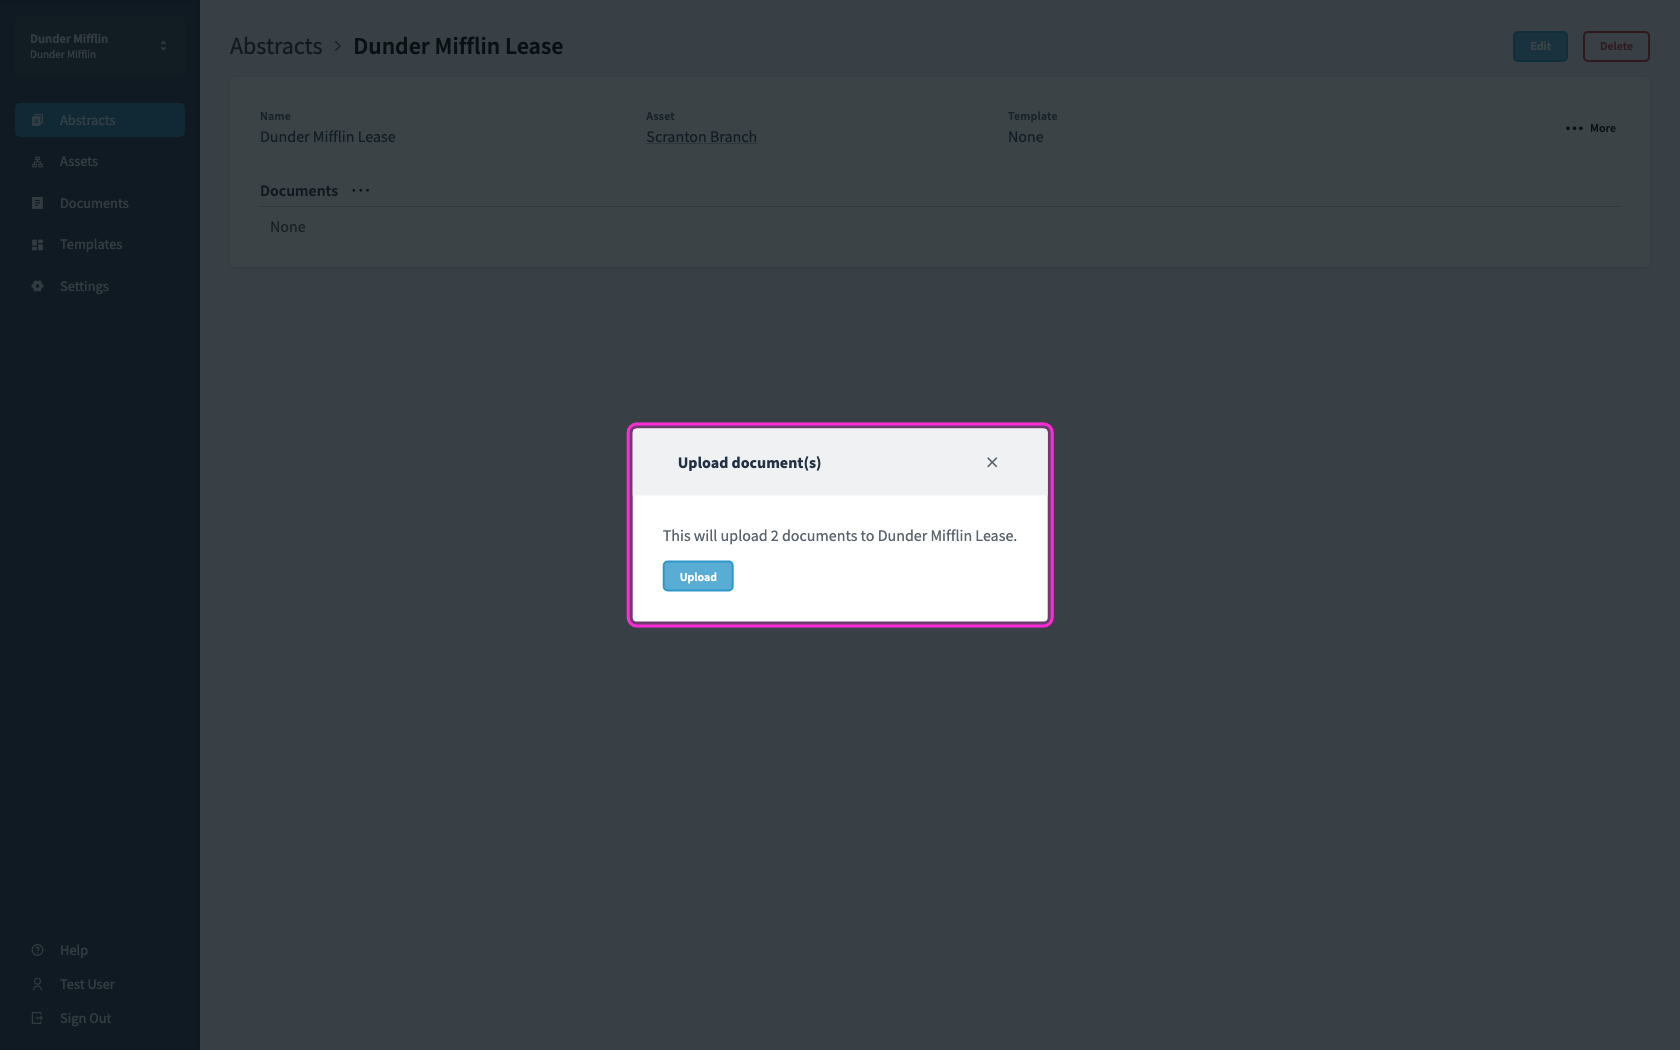Go to Documents in the sidebar
The width and height of the screenshot is (1680, 1050).
tap(100, 203)
